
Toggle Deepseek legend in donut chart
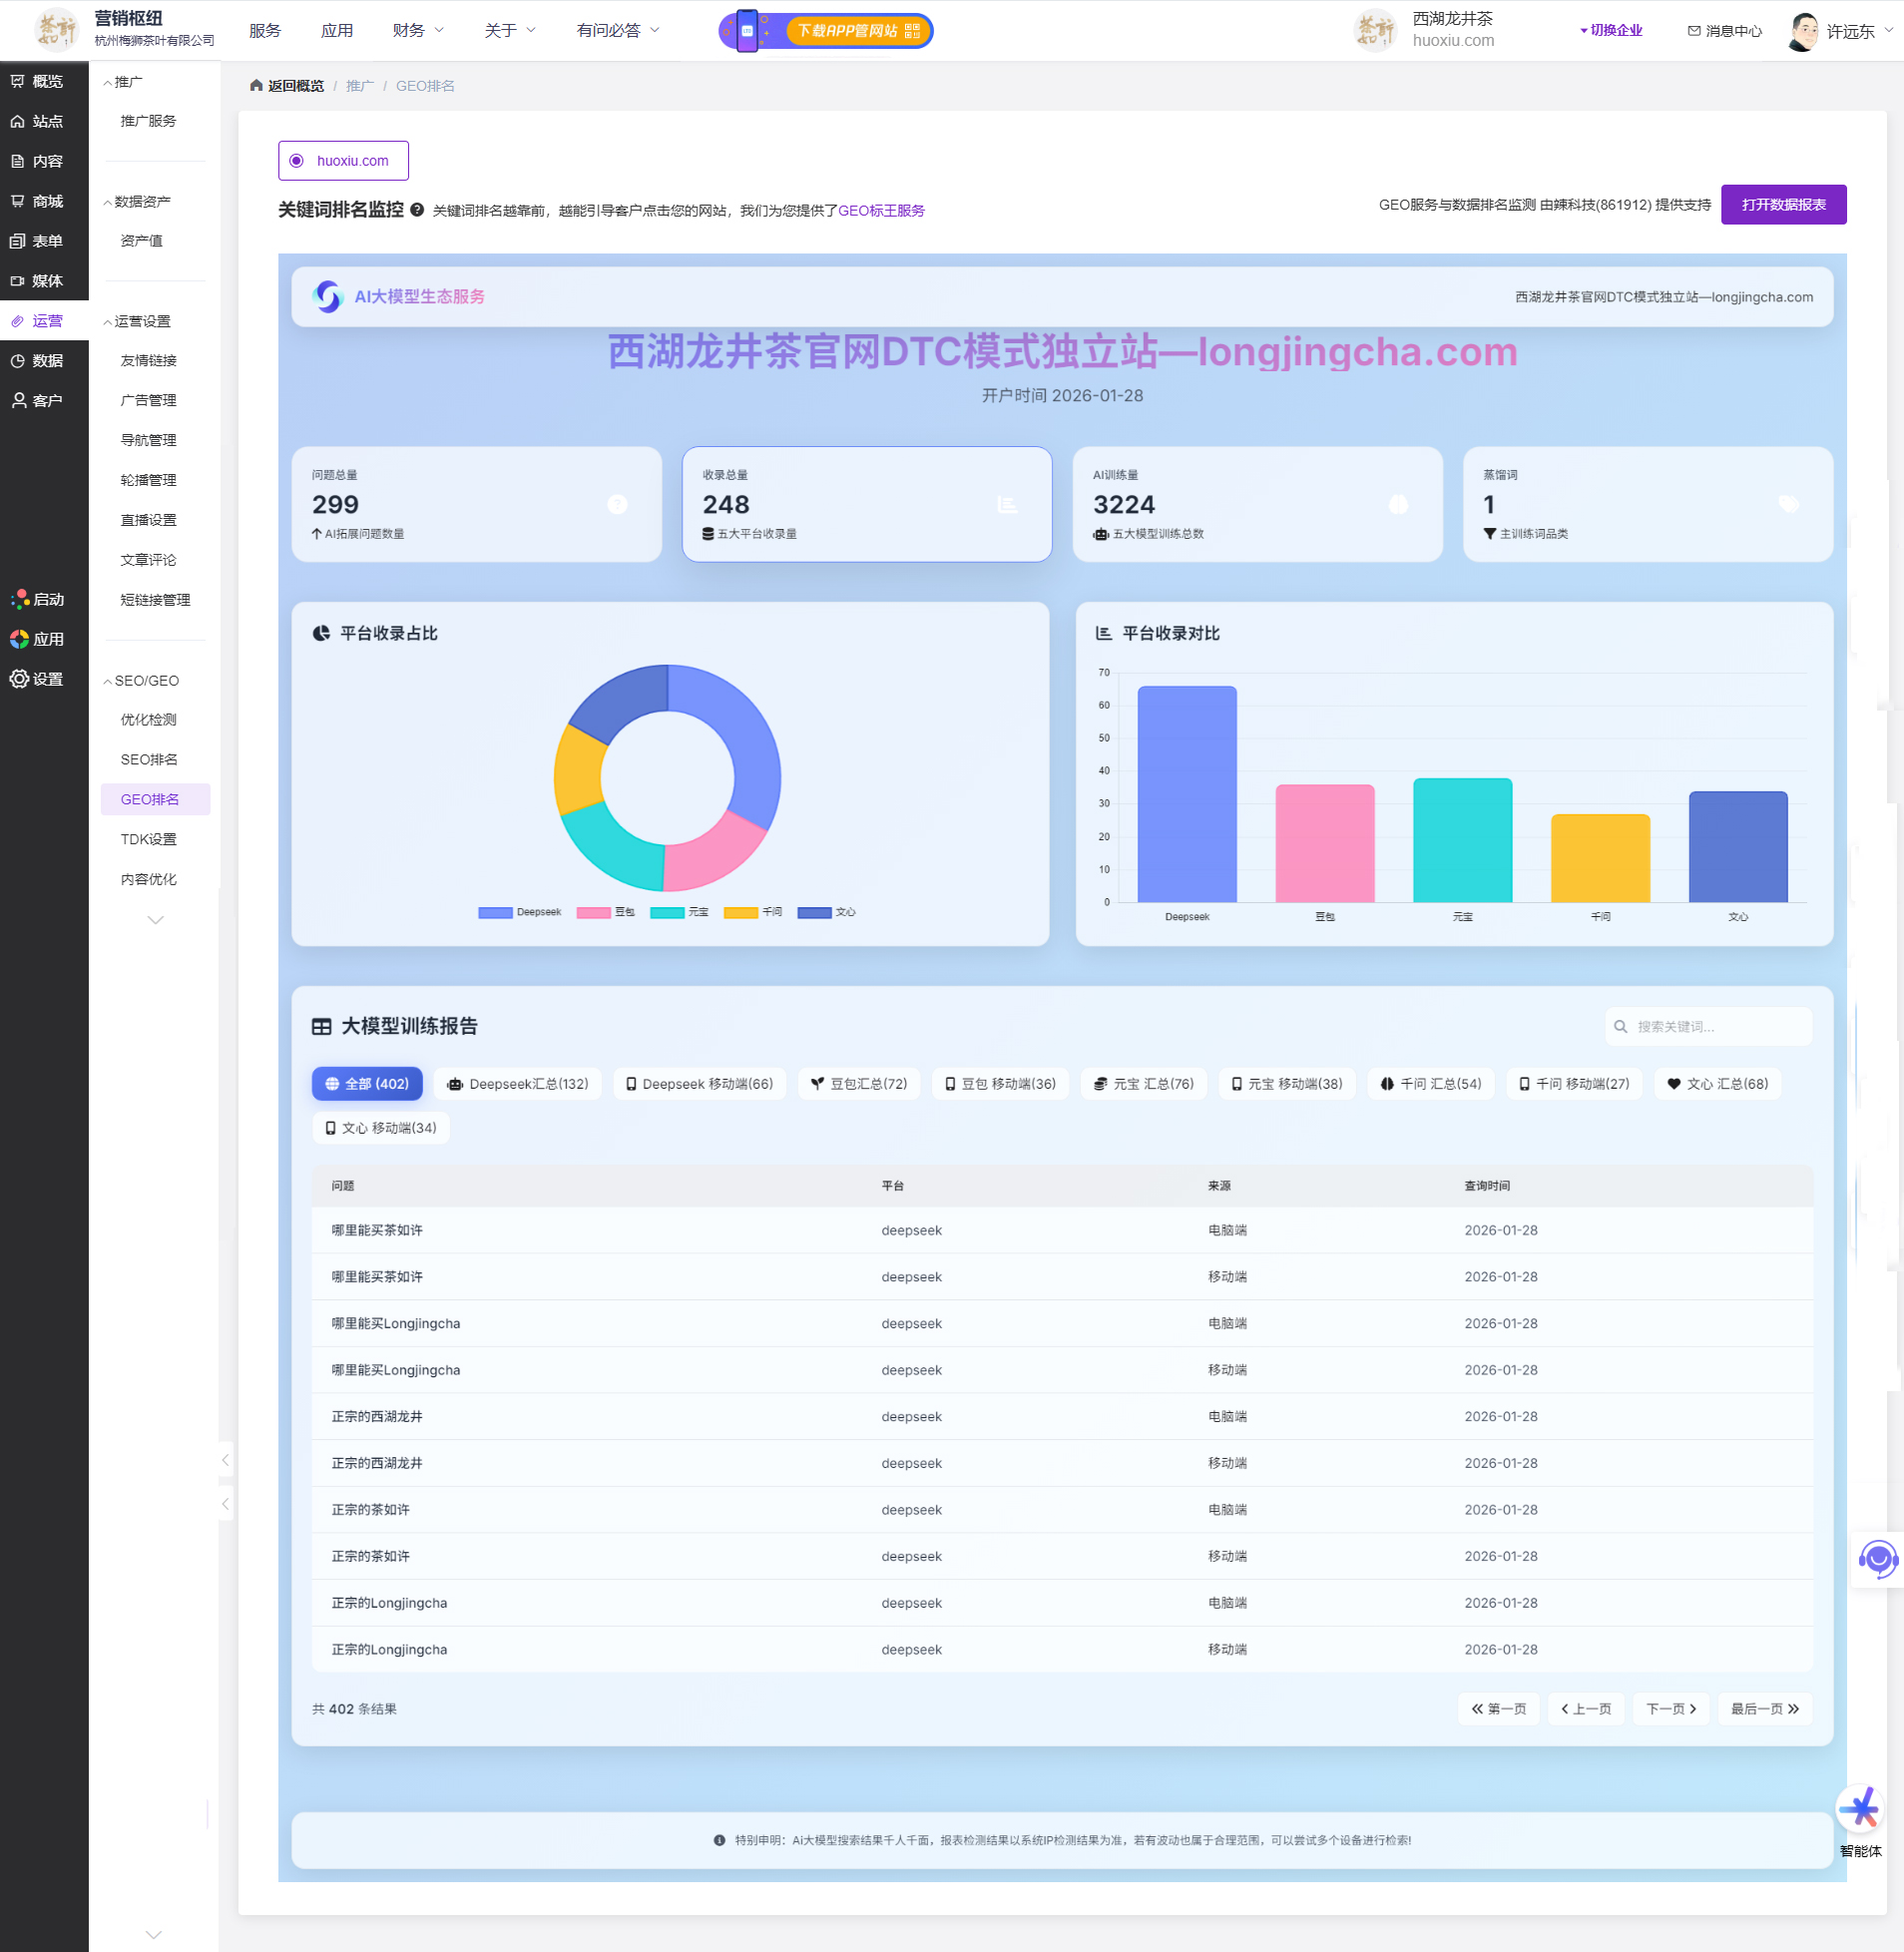point(520,912)
